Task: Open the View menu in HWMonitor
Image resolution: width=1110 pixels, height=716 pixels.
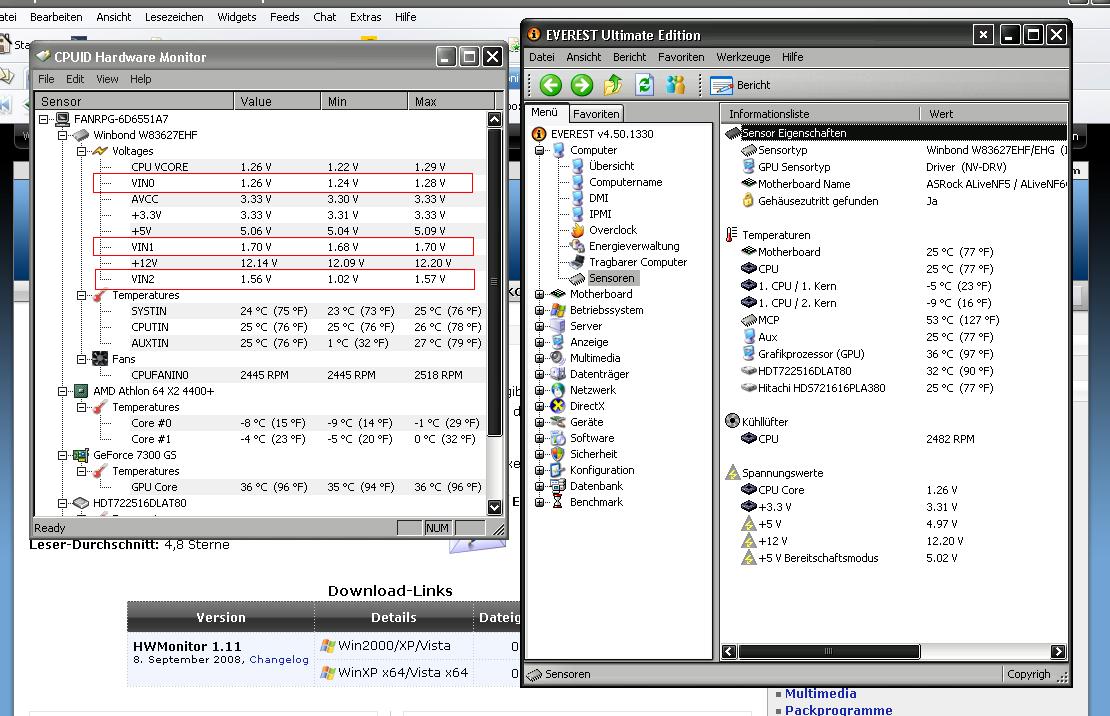Action: (107, 79)
